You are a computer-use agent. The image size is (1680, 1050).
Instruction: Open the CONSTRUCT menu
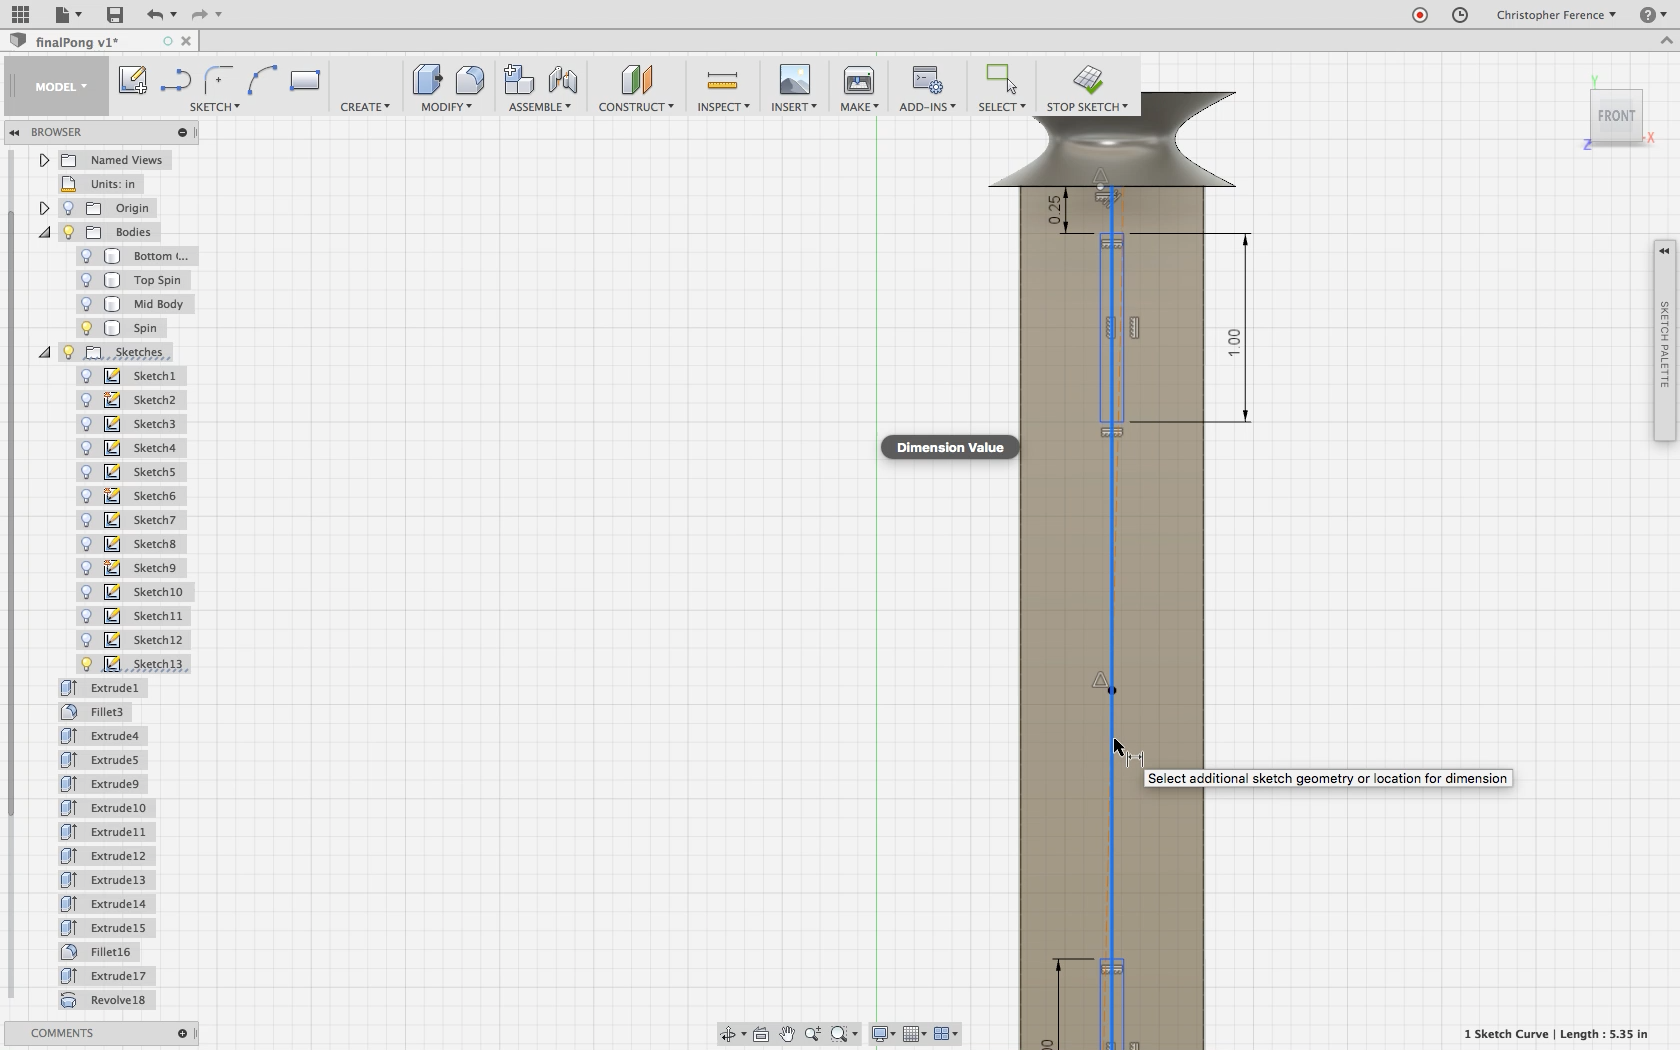click(636, 107)
